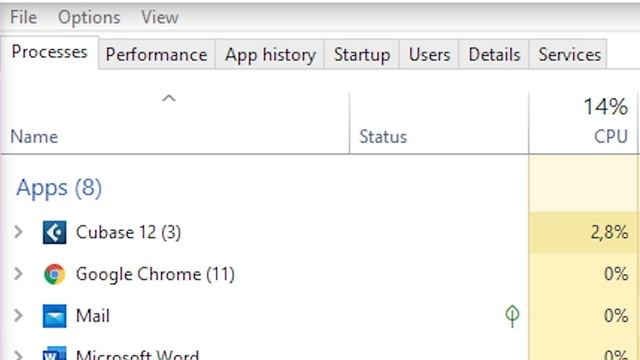640x360 pixels.
Task: Expand the Google Chrome process group
Action: (x=18, y=273)
